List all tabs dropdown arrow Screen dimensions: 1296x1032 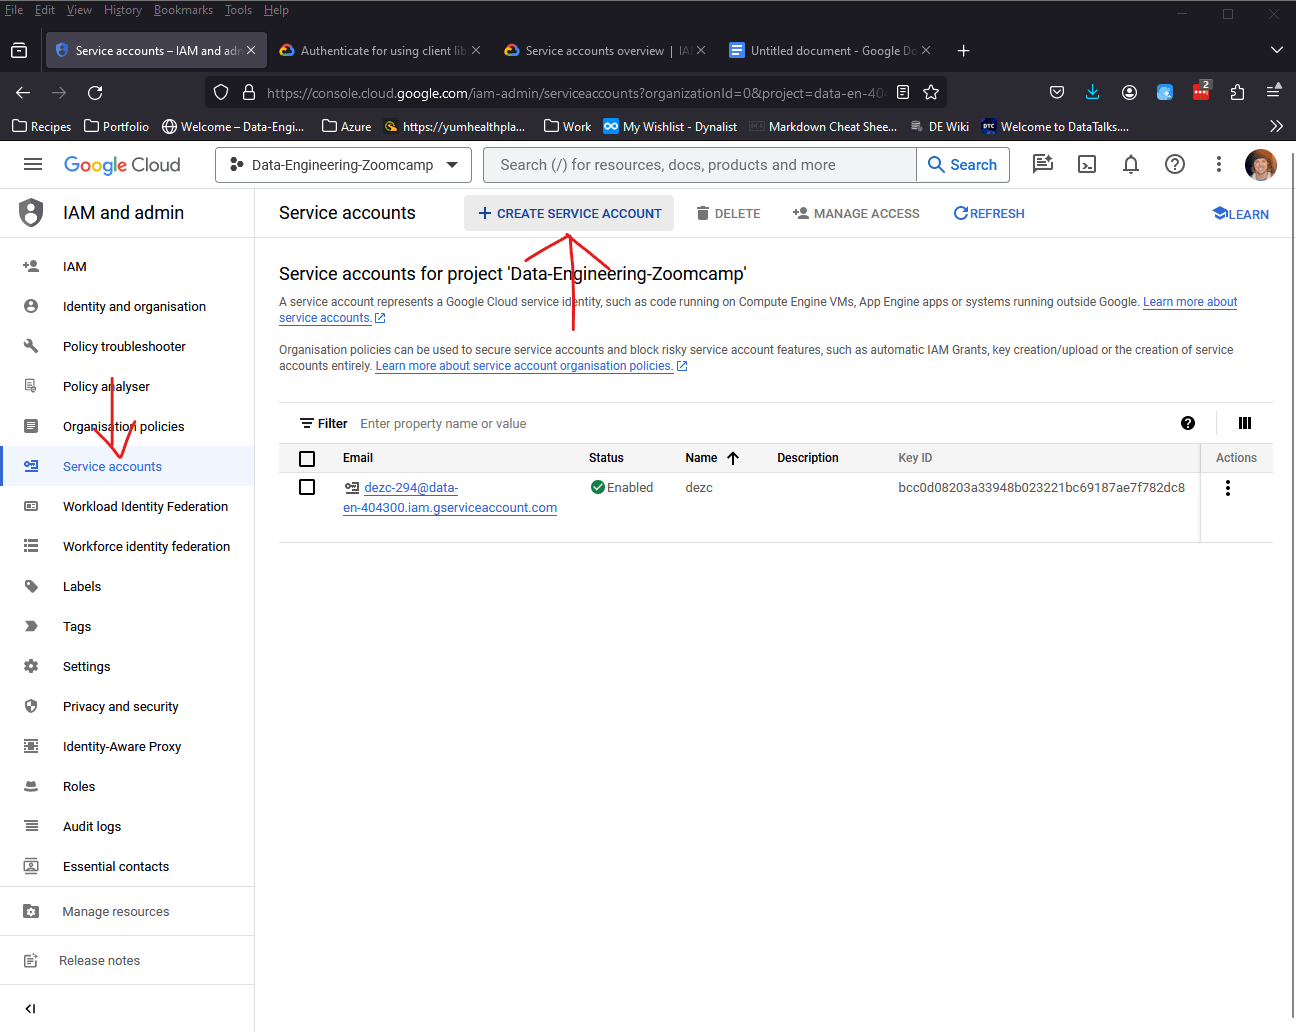1276,51
